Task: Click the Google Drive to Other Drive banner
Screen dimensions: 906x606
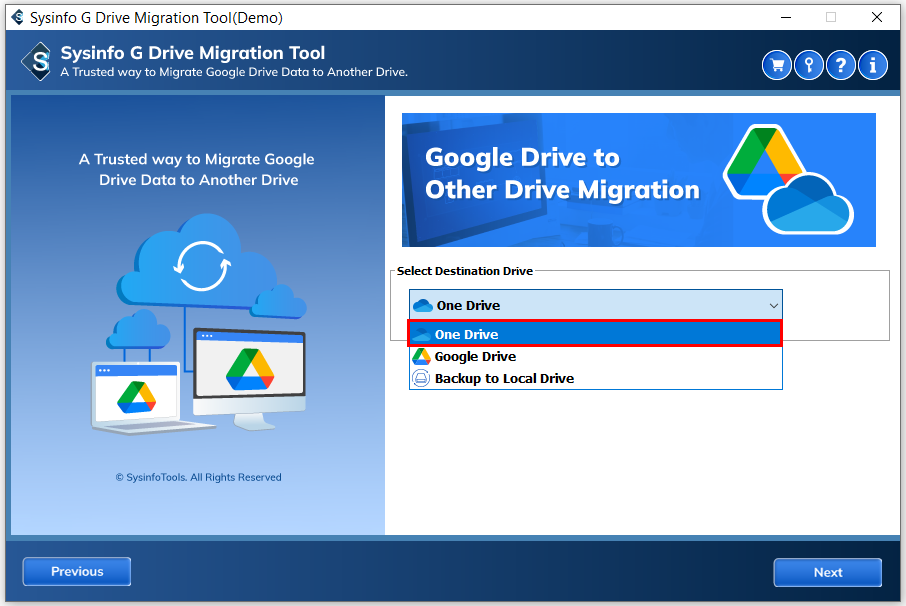Action: pos(638,180)
